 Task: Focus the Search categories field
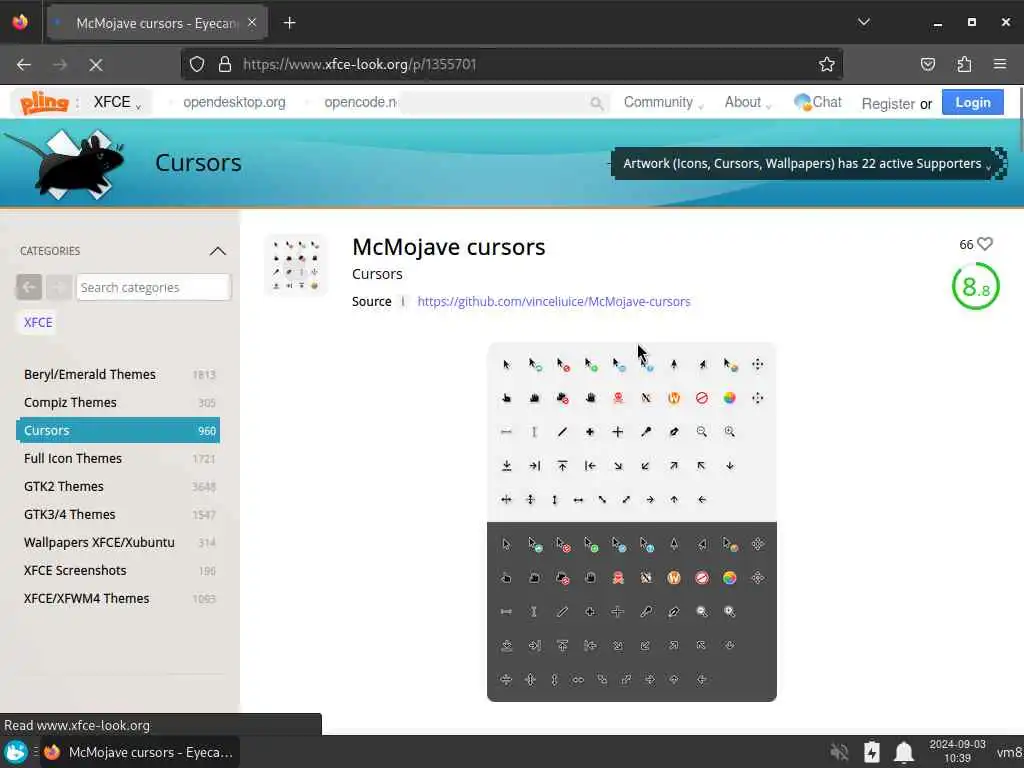153,287
